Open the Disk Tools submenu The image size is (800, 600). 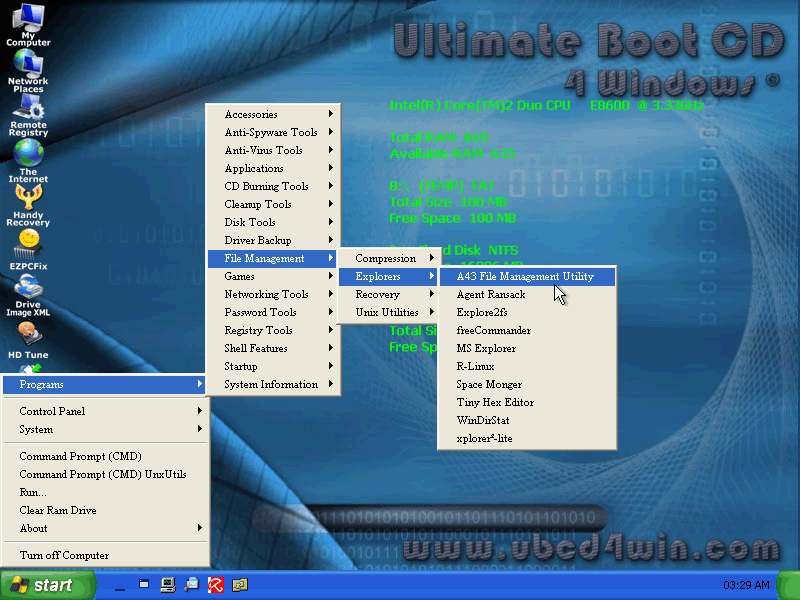272,222
